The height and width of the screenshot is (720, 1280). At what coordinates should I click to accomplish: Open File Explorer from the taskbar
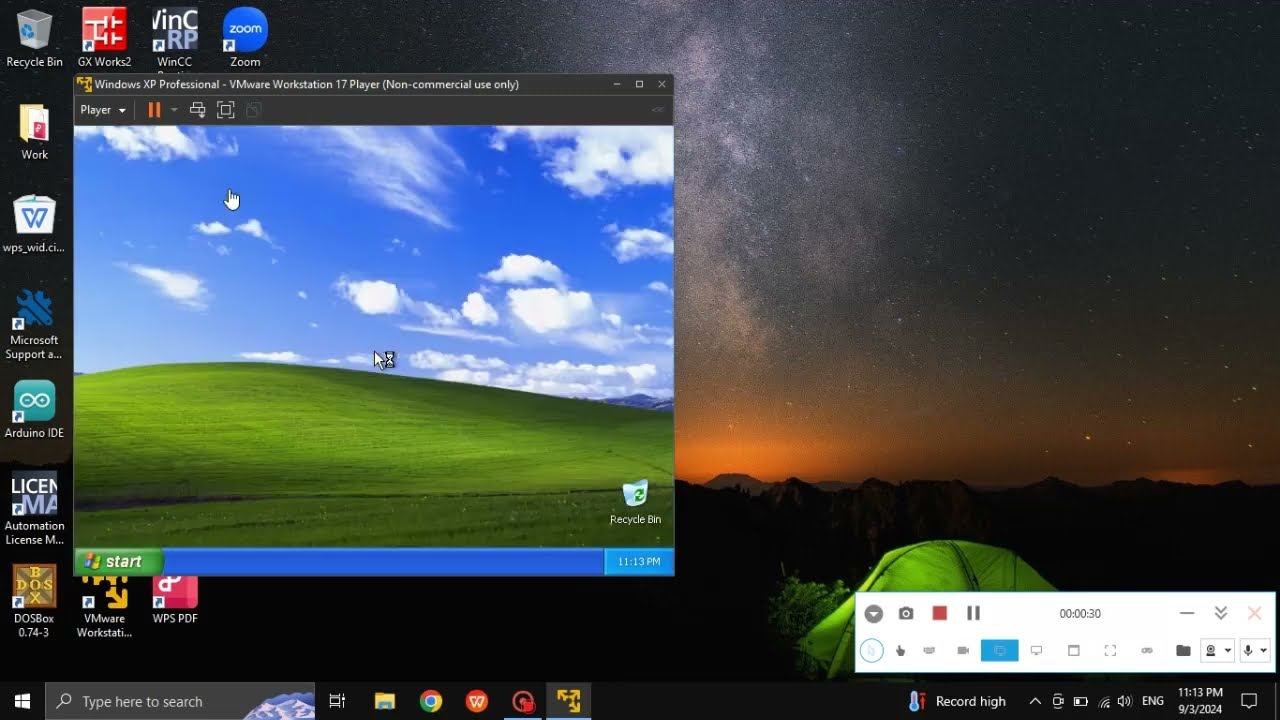[x=385, y=701]
